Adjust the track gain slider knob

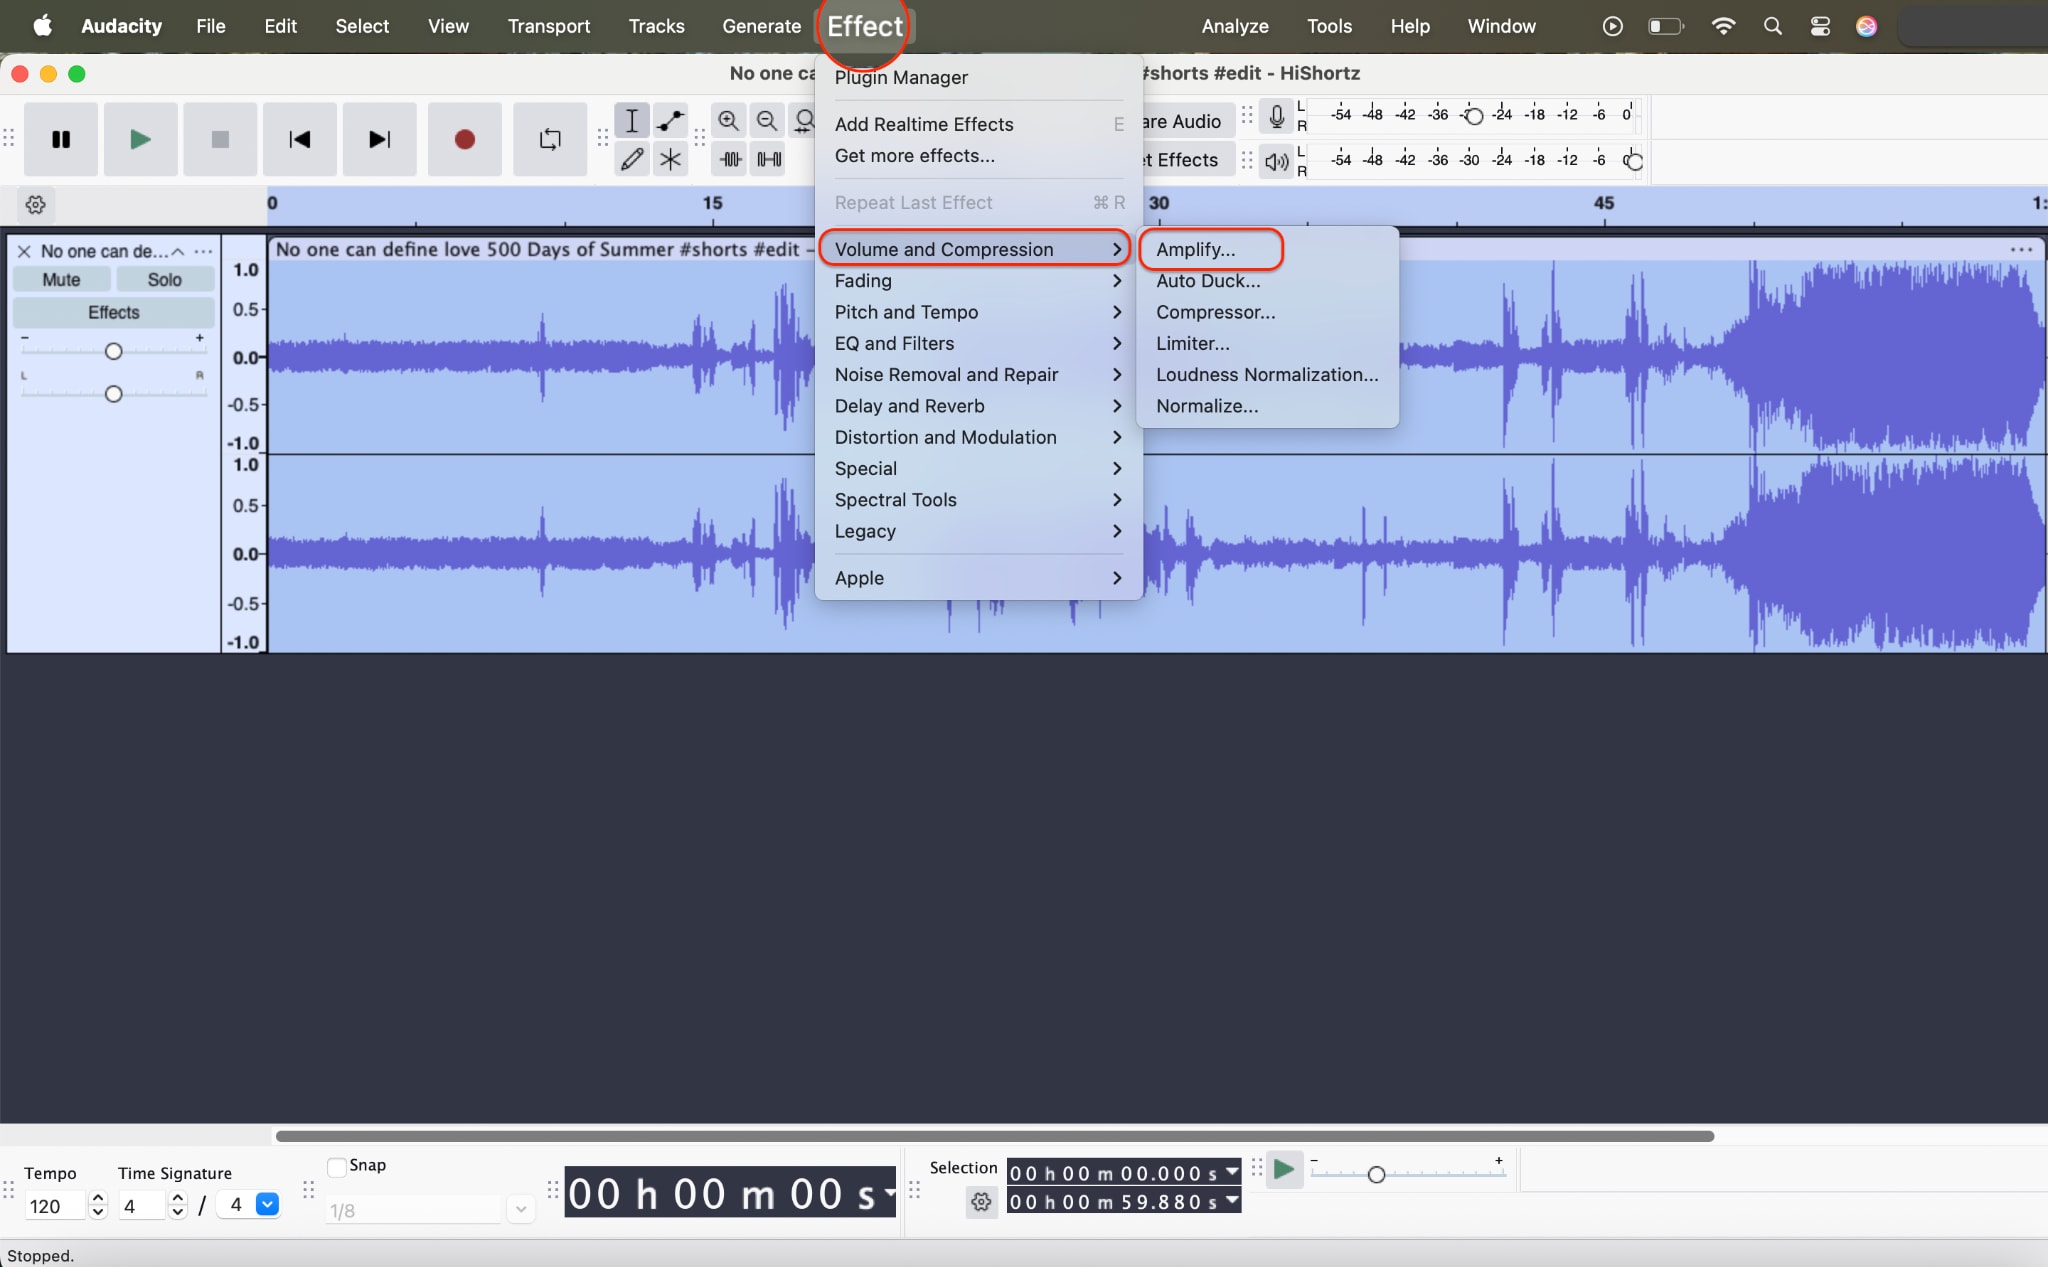click(113, 351)
